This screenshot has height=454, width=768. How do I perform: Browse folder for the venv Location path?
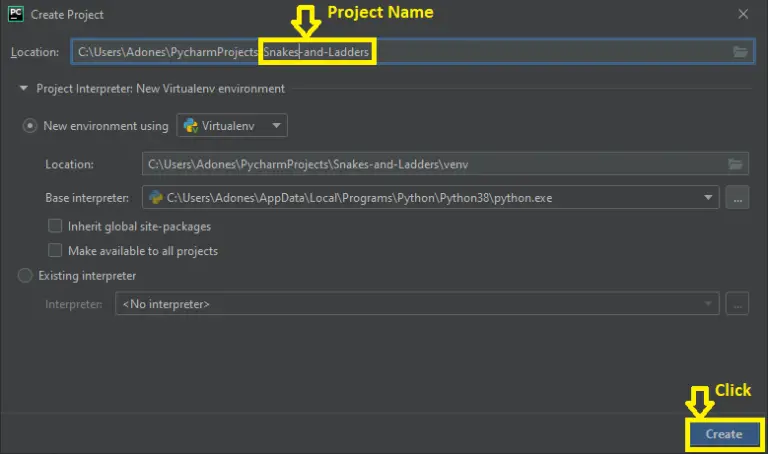click(735, 164)
